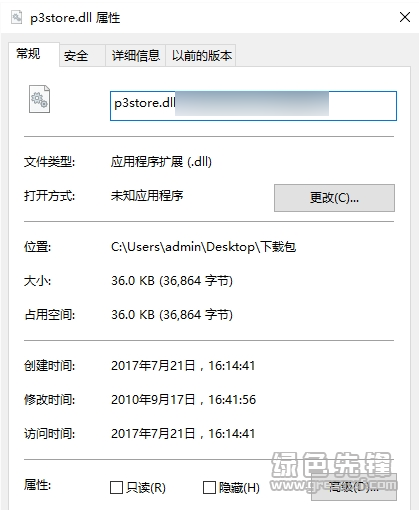Close the properties dialog window

pos(405,17)
